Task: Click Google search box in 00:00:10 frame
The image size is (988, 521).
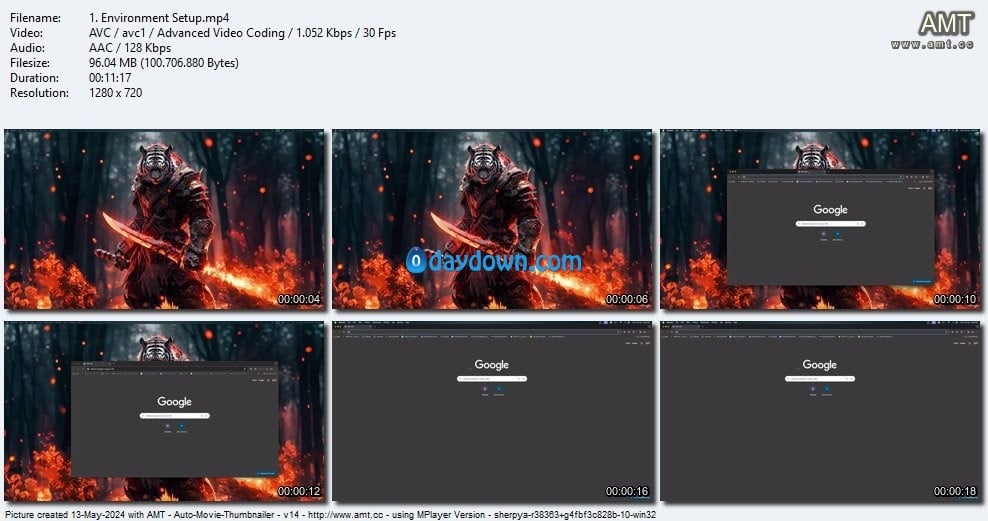Action: (830, 224)
